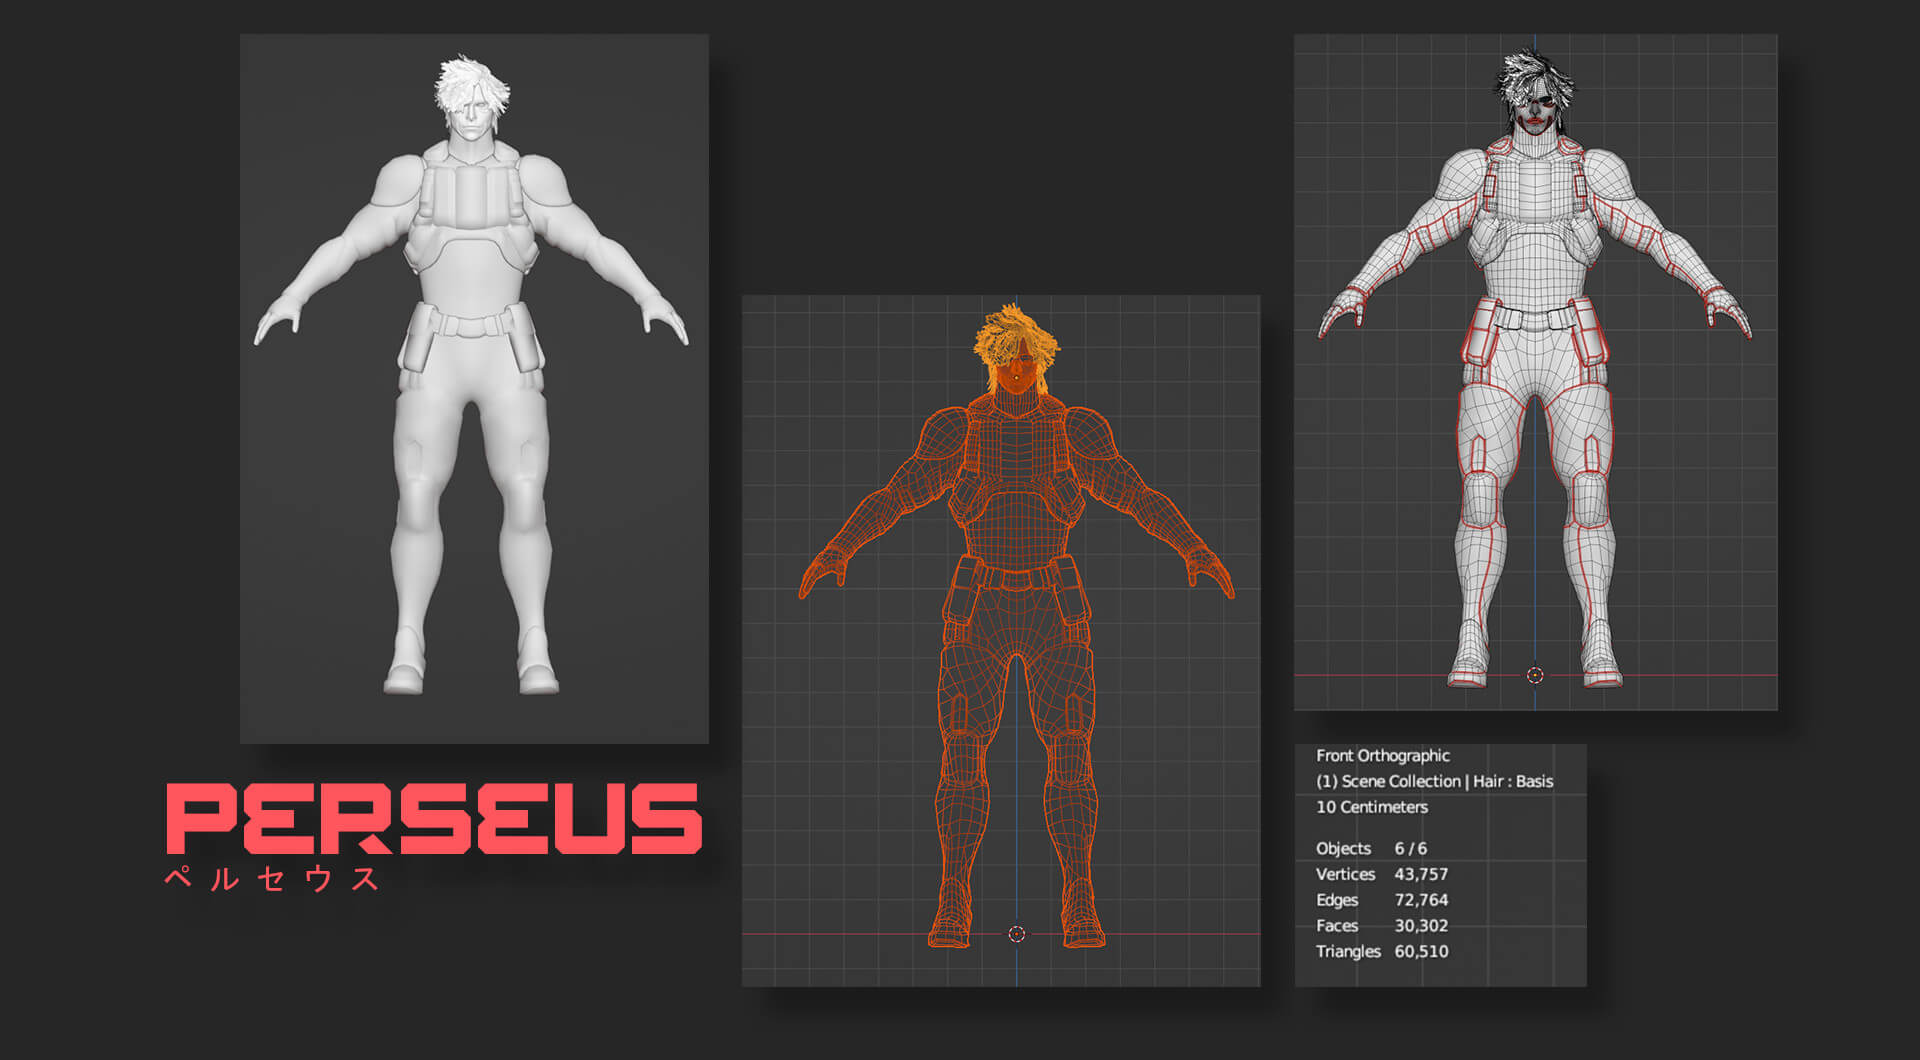The image size is (1920, 1060).
Task: Select the Objects 6 / 6 statistic
Action: tap(1371, 849)
